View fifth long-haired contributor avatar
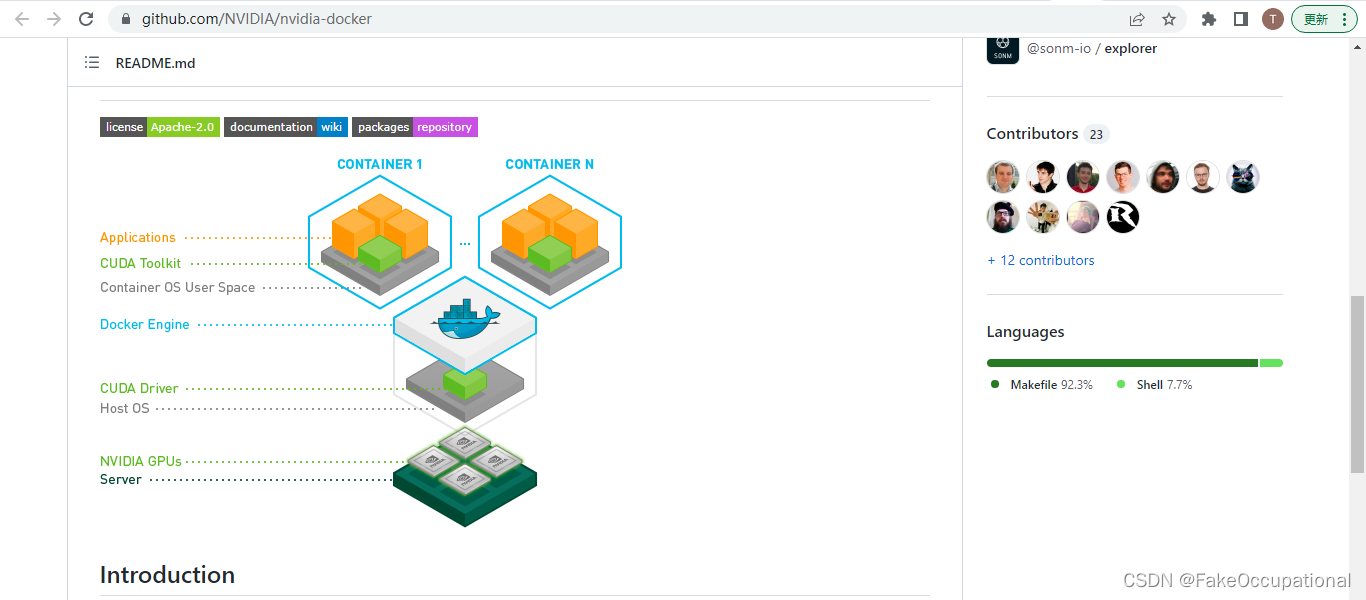The width and height of the screenshot is (1366, 600). tap(1163, 177)
